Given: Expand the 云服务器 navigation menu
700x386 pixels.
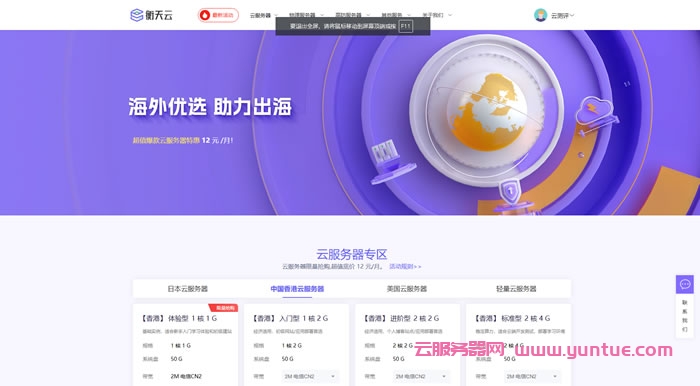Looking at the screenshot, I should pyautogui.click(x=263, y=15).
